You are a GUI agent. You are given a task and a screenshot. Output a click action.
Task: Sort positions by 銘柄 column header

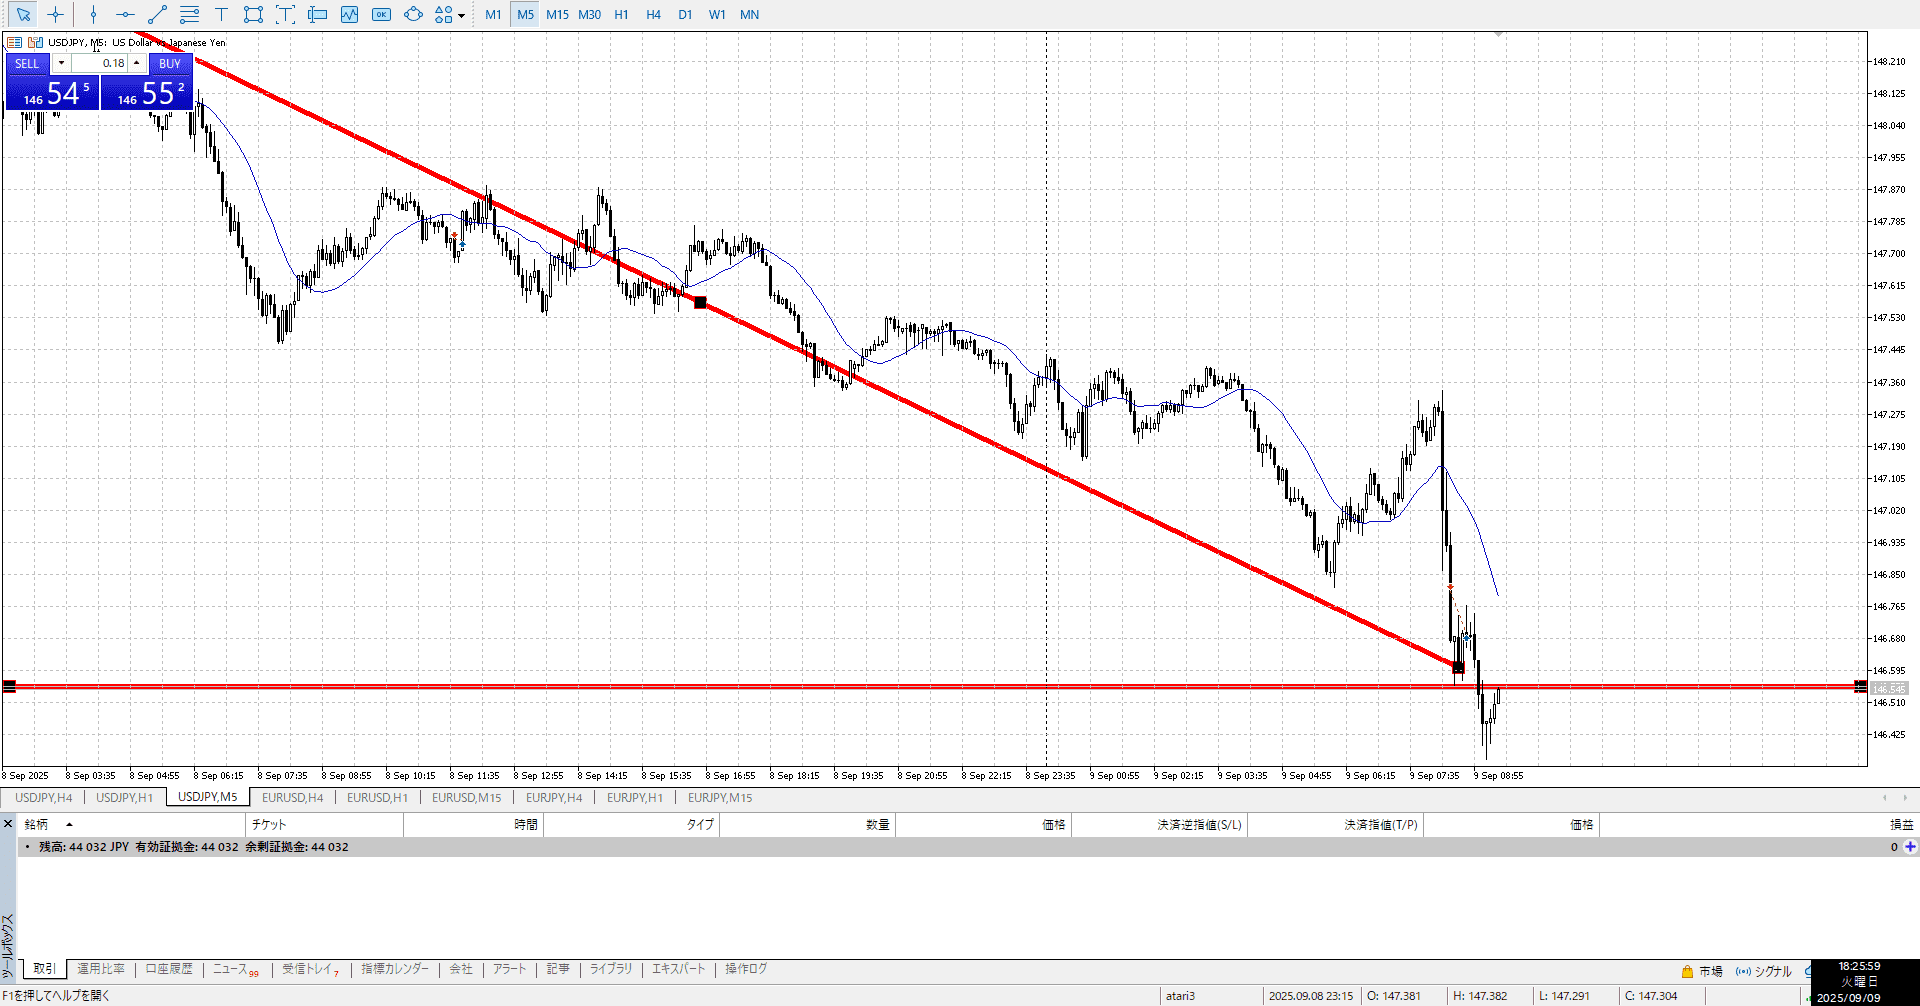click(37, 825)
